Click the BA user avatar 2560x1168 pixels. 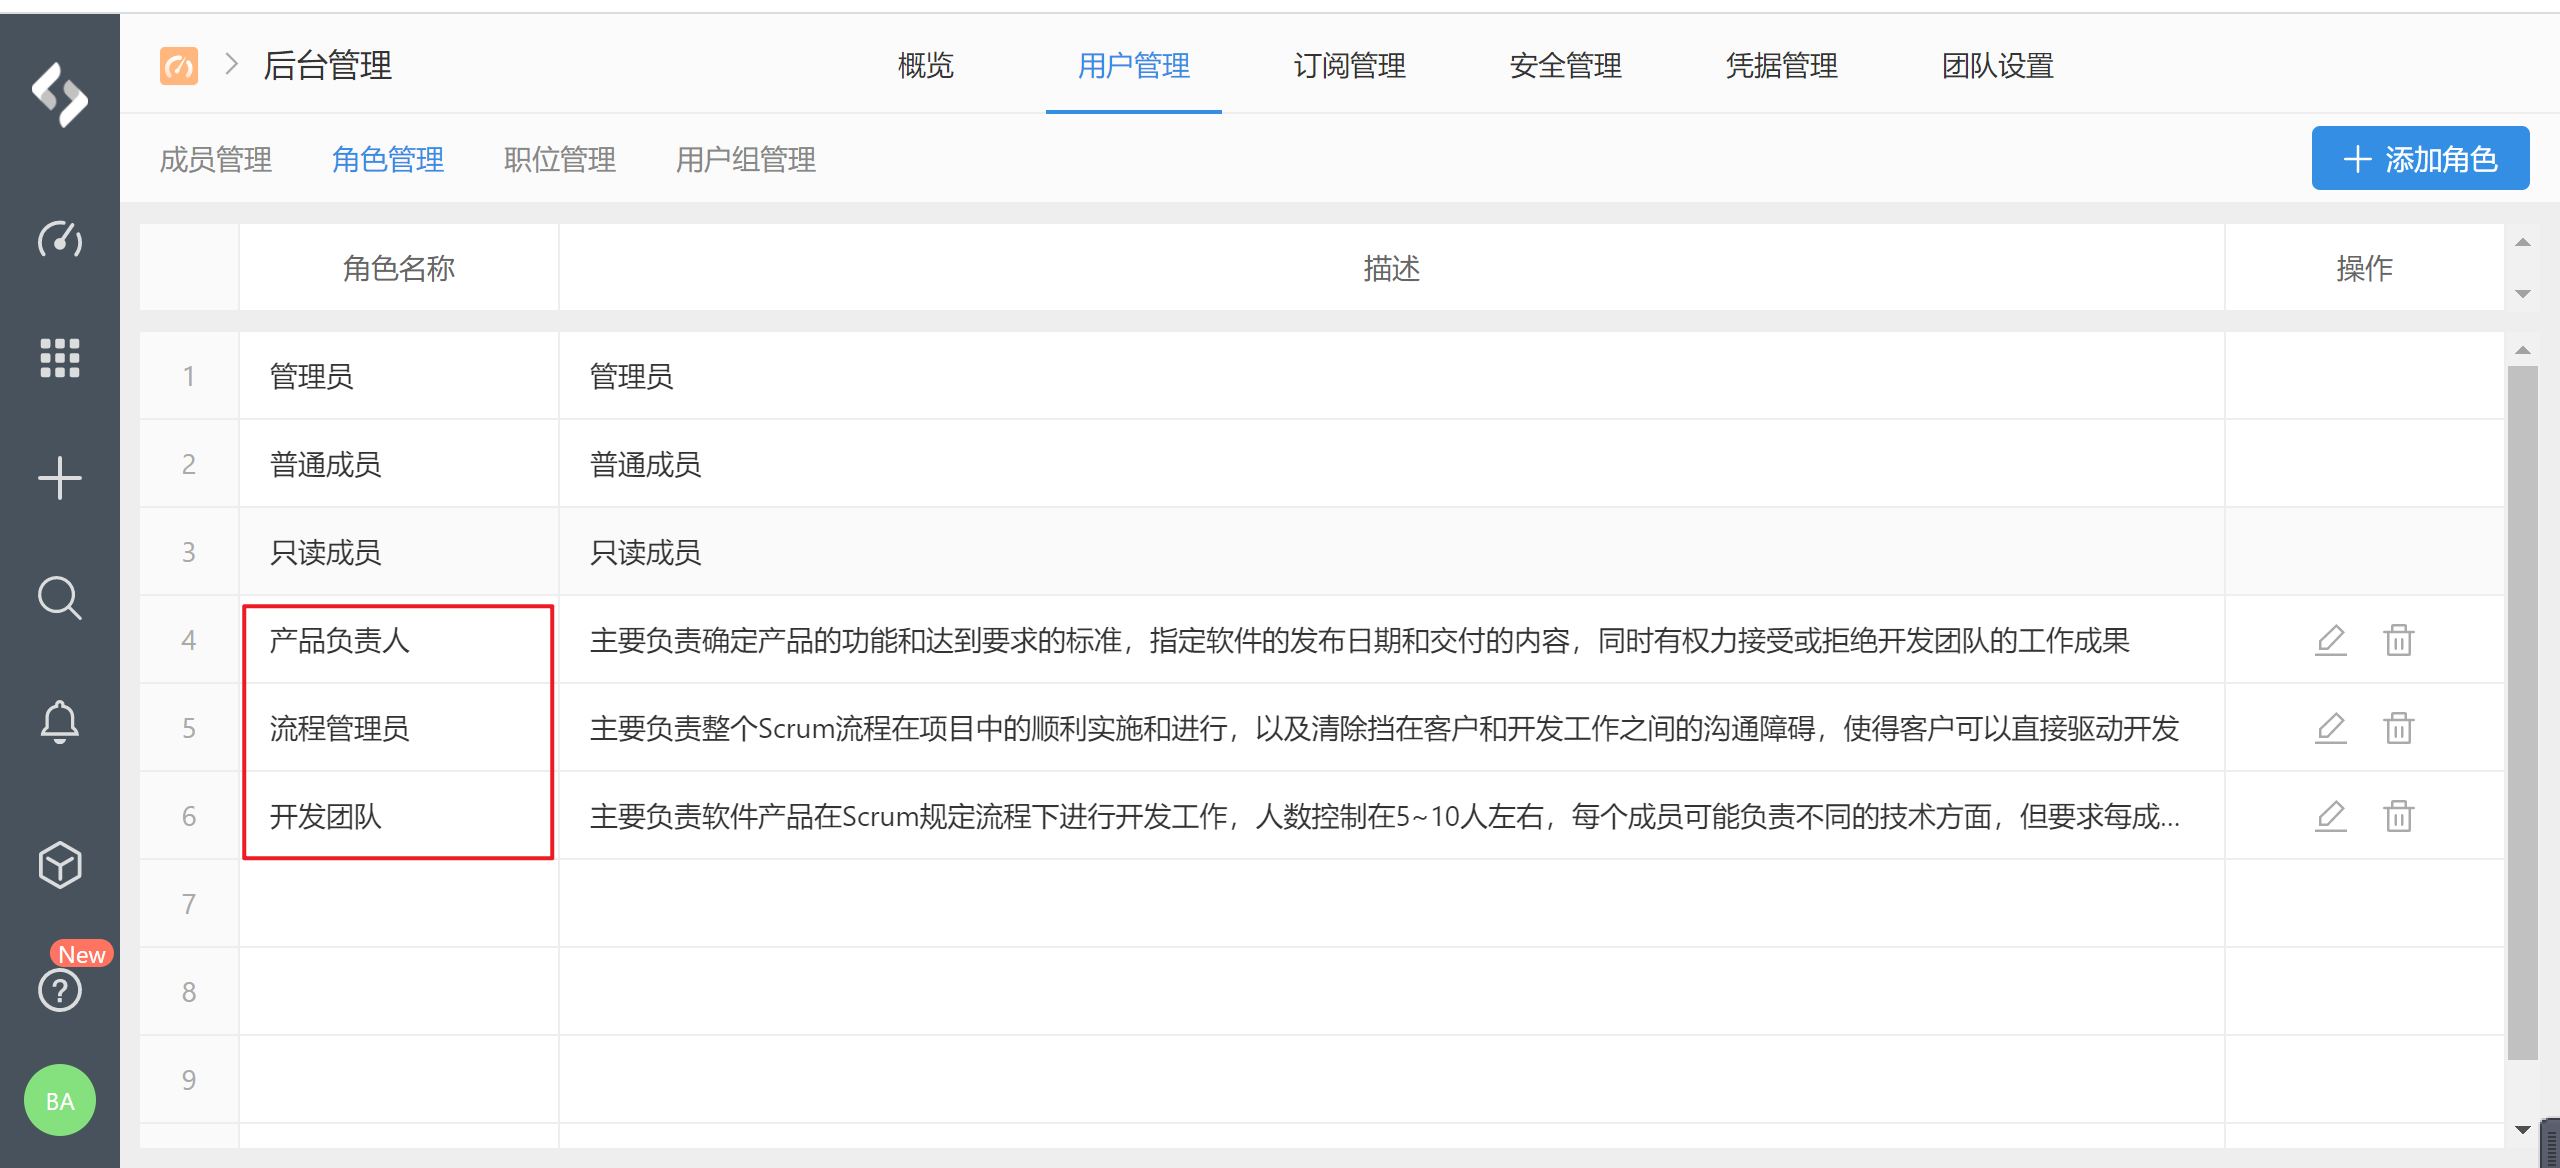pos(60,1100)
